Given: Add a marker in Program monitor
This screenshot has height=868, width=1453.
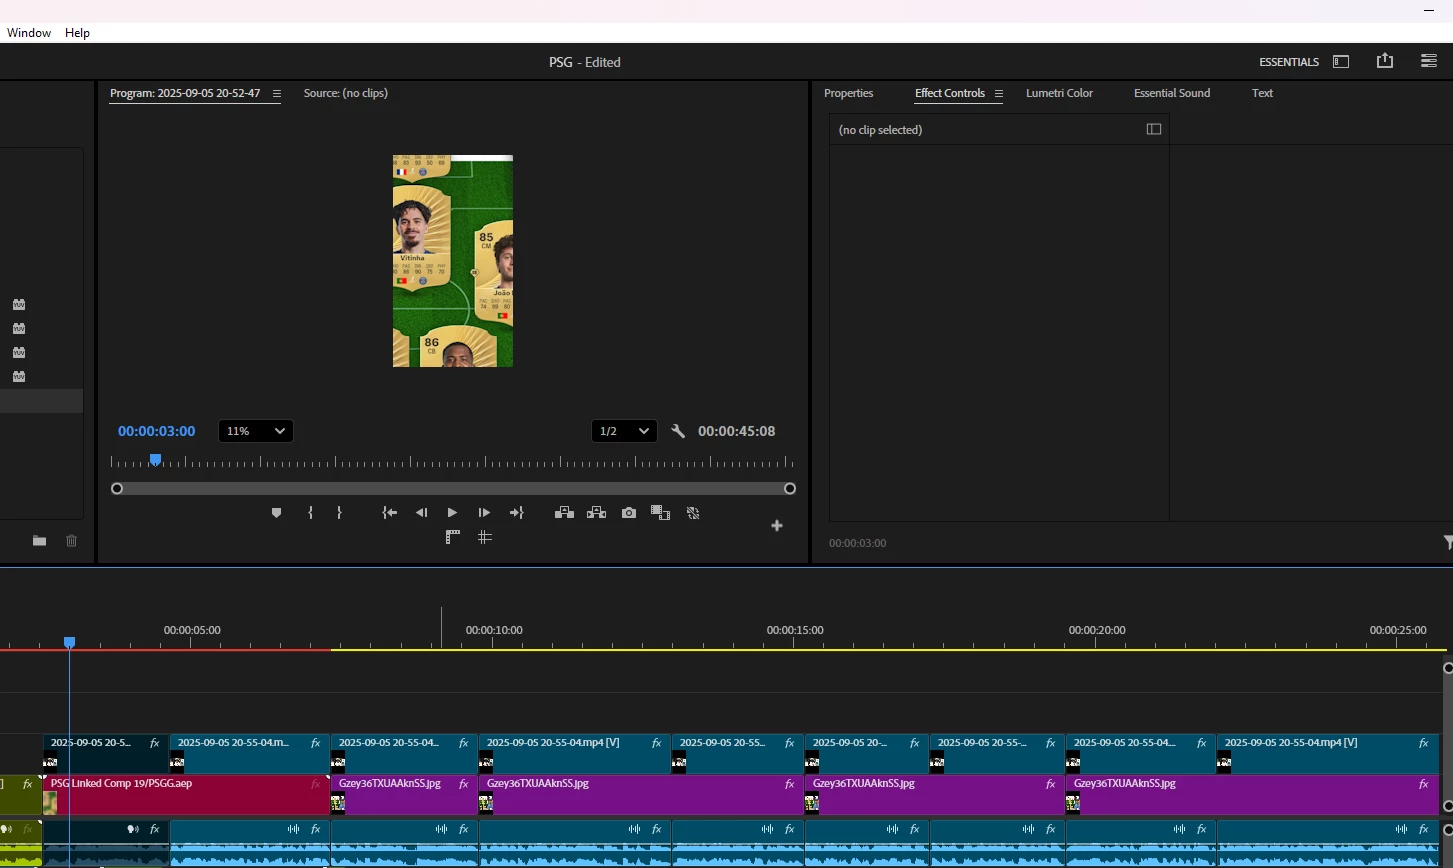Looking at the screenshot, I should pos(277,513).
